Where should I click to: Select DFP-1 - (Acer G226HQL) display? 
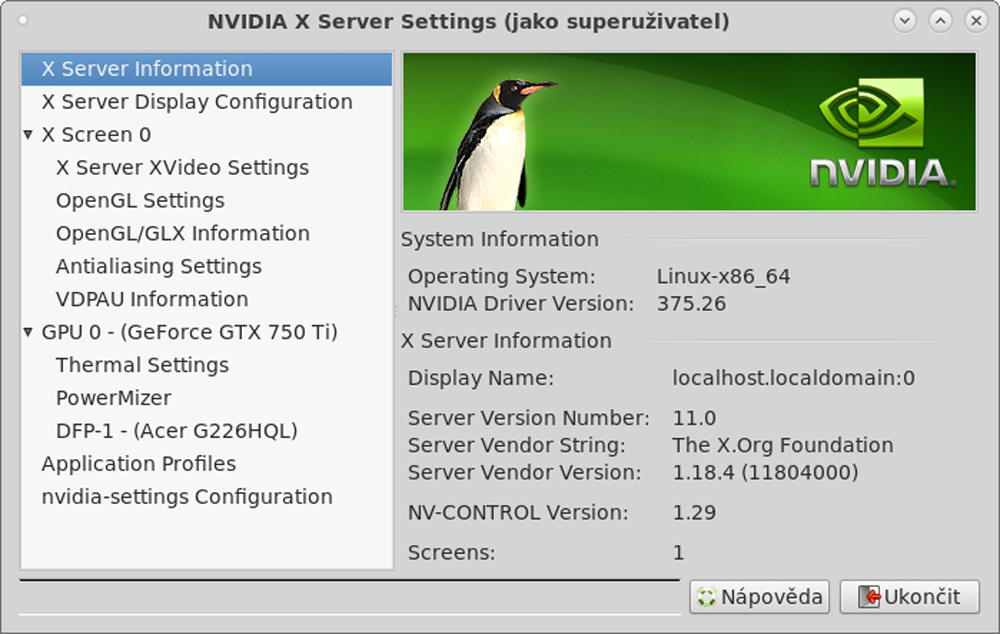pos(207,431)
